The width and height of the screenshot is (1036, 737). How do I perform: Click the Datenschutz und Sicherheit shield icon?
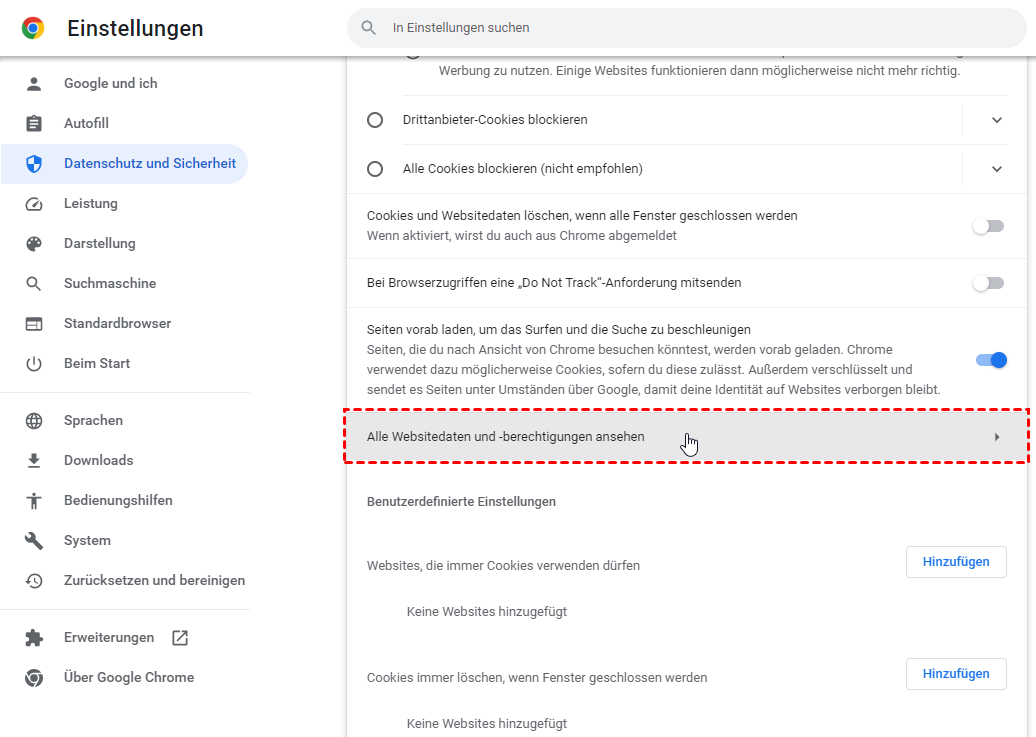point(34,164)
